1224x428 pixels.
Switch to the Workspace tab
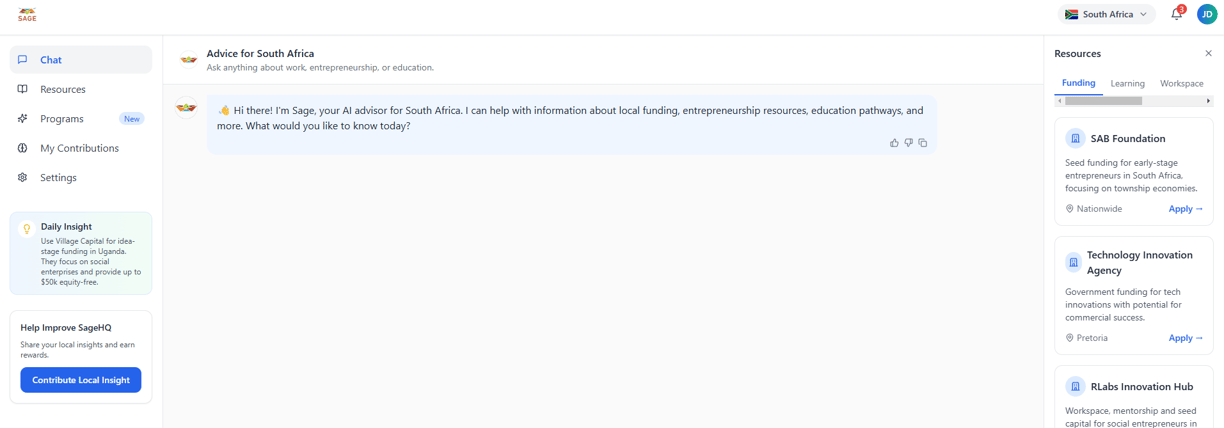click(x=1181, y=83)
